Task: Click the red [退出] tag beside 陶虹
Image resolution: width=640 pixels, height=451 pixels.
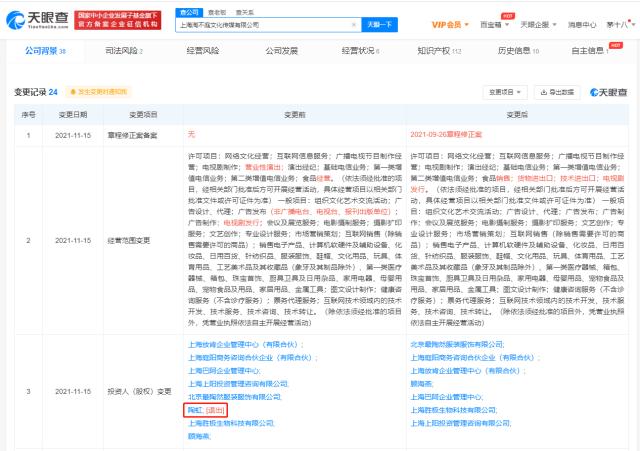Action: tap(215, 410)
